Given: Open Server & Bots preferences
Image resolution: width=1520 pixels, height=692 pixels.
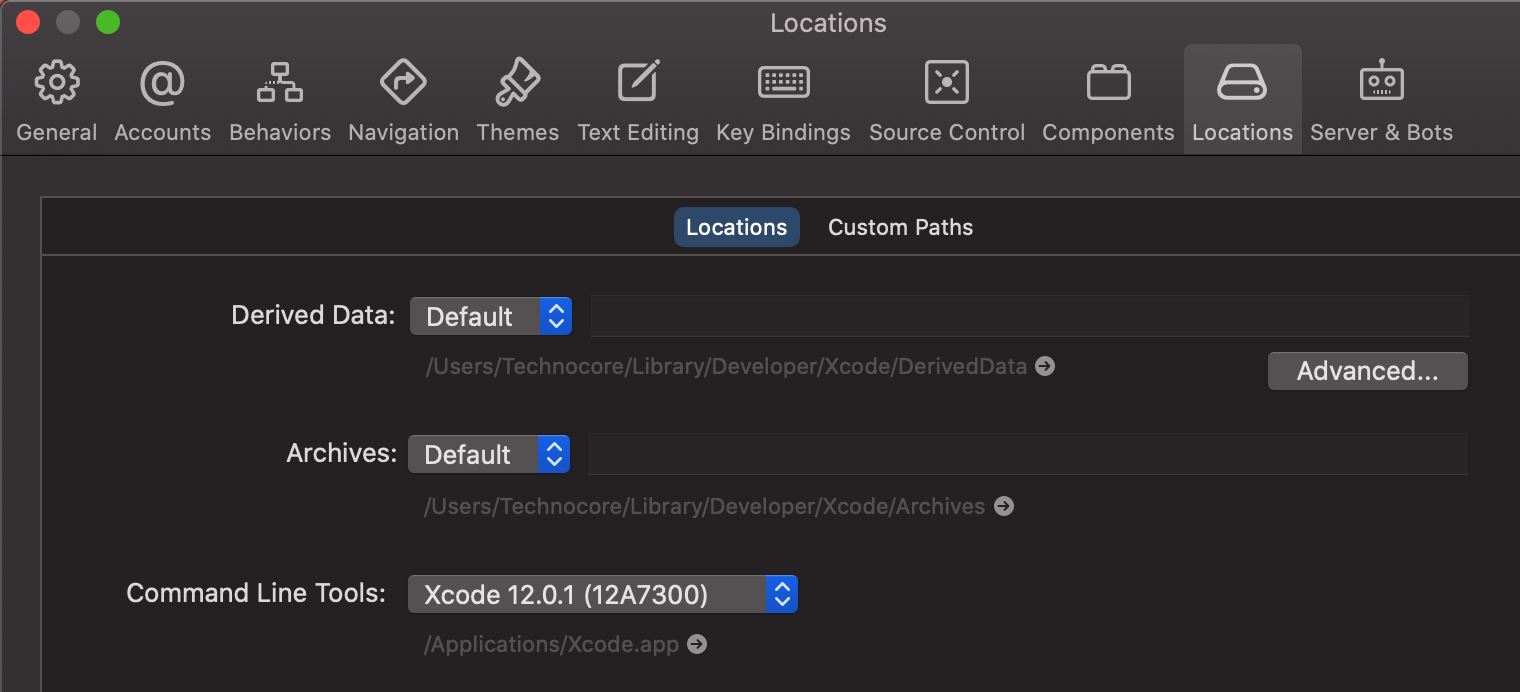Looking at the screenshot, I should 1381,100.
